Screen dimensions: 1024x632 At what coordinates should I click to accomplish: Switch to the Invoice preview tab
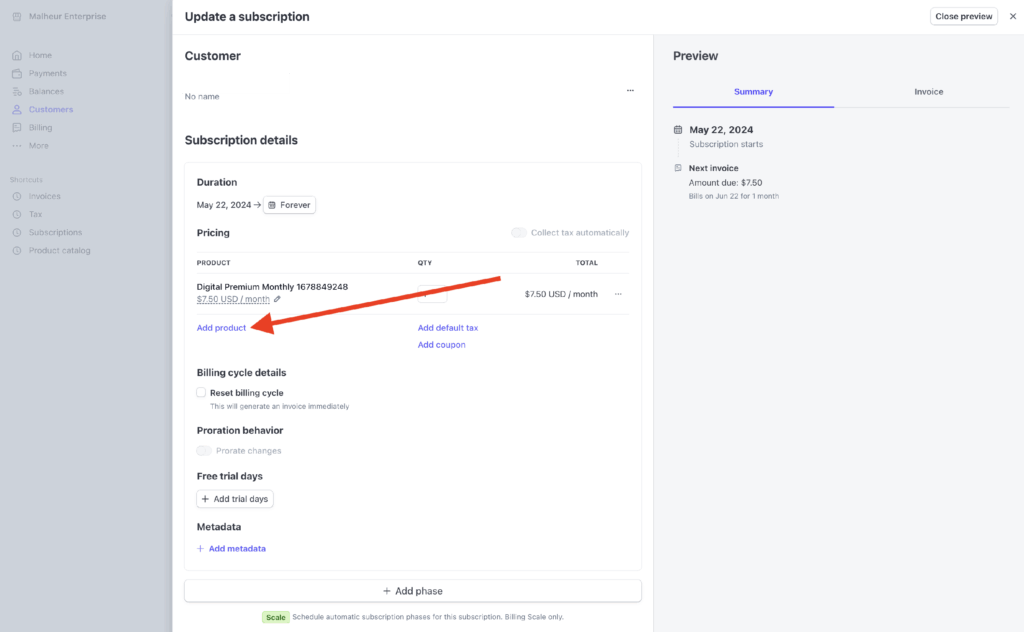pos(928,92)
